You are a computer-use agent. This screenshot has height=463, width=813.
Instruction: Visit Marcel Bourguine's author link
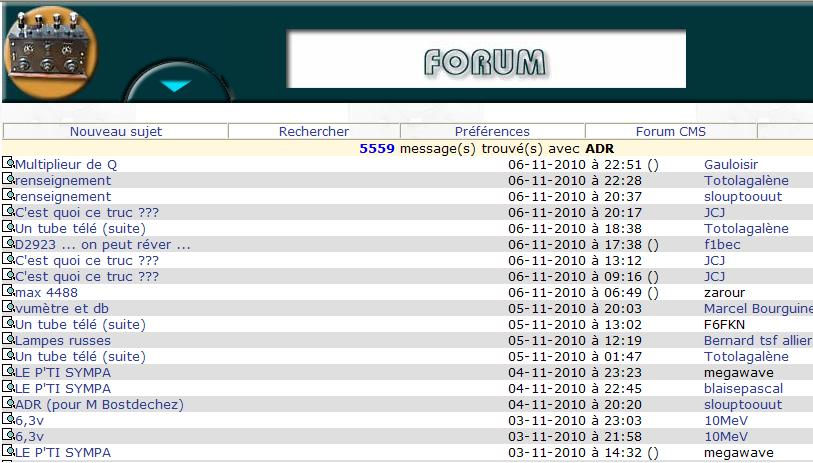point(757,308)
